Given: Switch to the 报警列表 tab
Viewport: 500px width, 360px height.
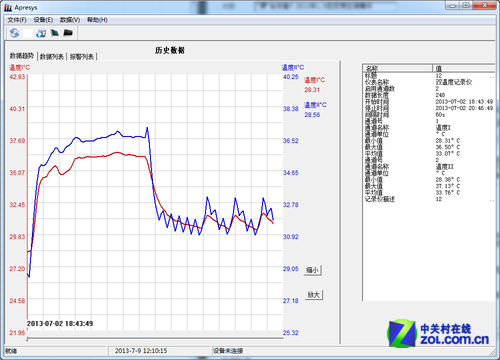Looking at the screenshot, I should (x=82, y=57).
